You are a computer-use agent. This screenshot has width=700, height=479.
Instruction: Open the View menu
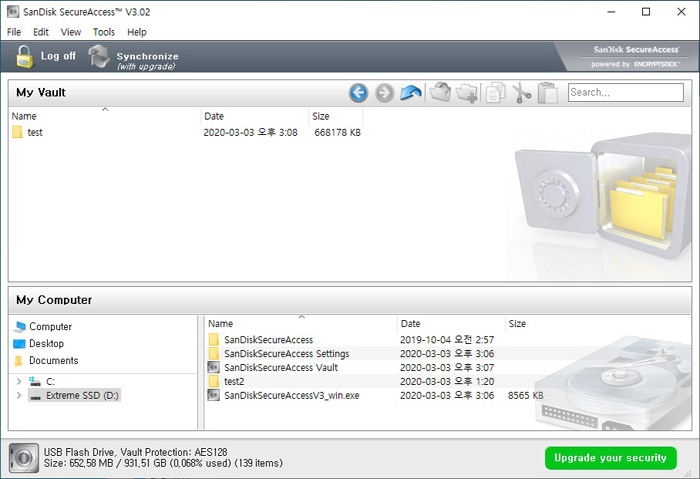pos(71,32)
